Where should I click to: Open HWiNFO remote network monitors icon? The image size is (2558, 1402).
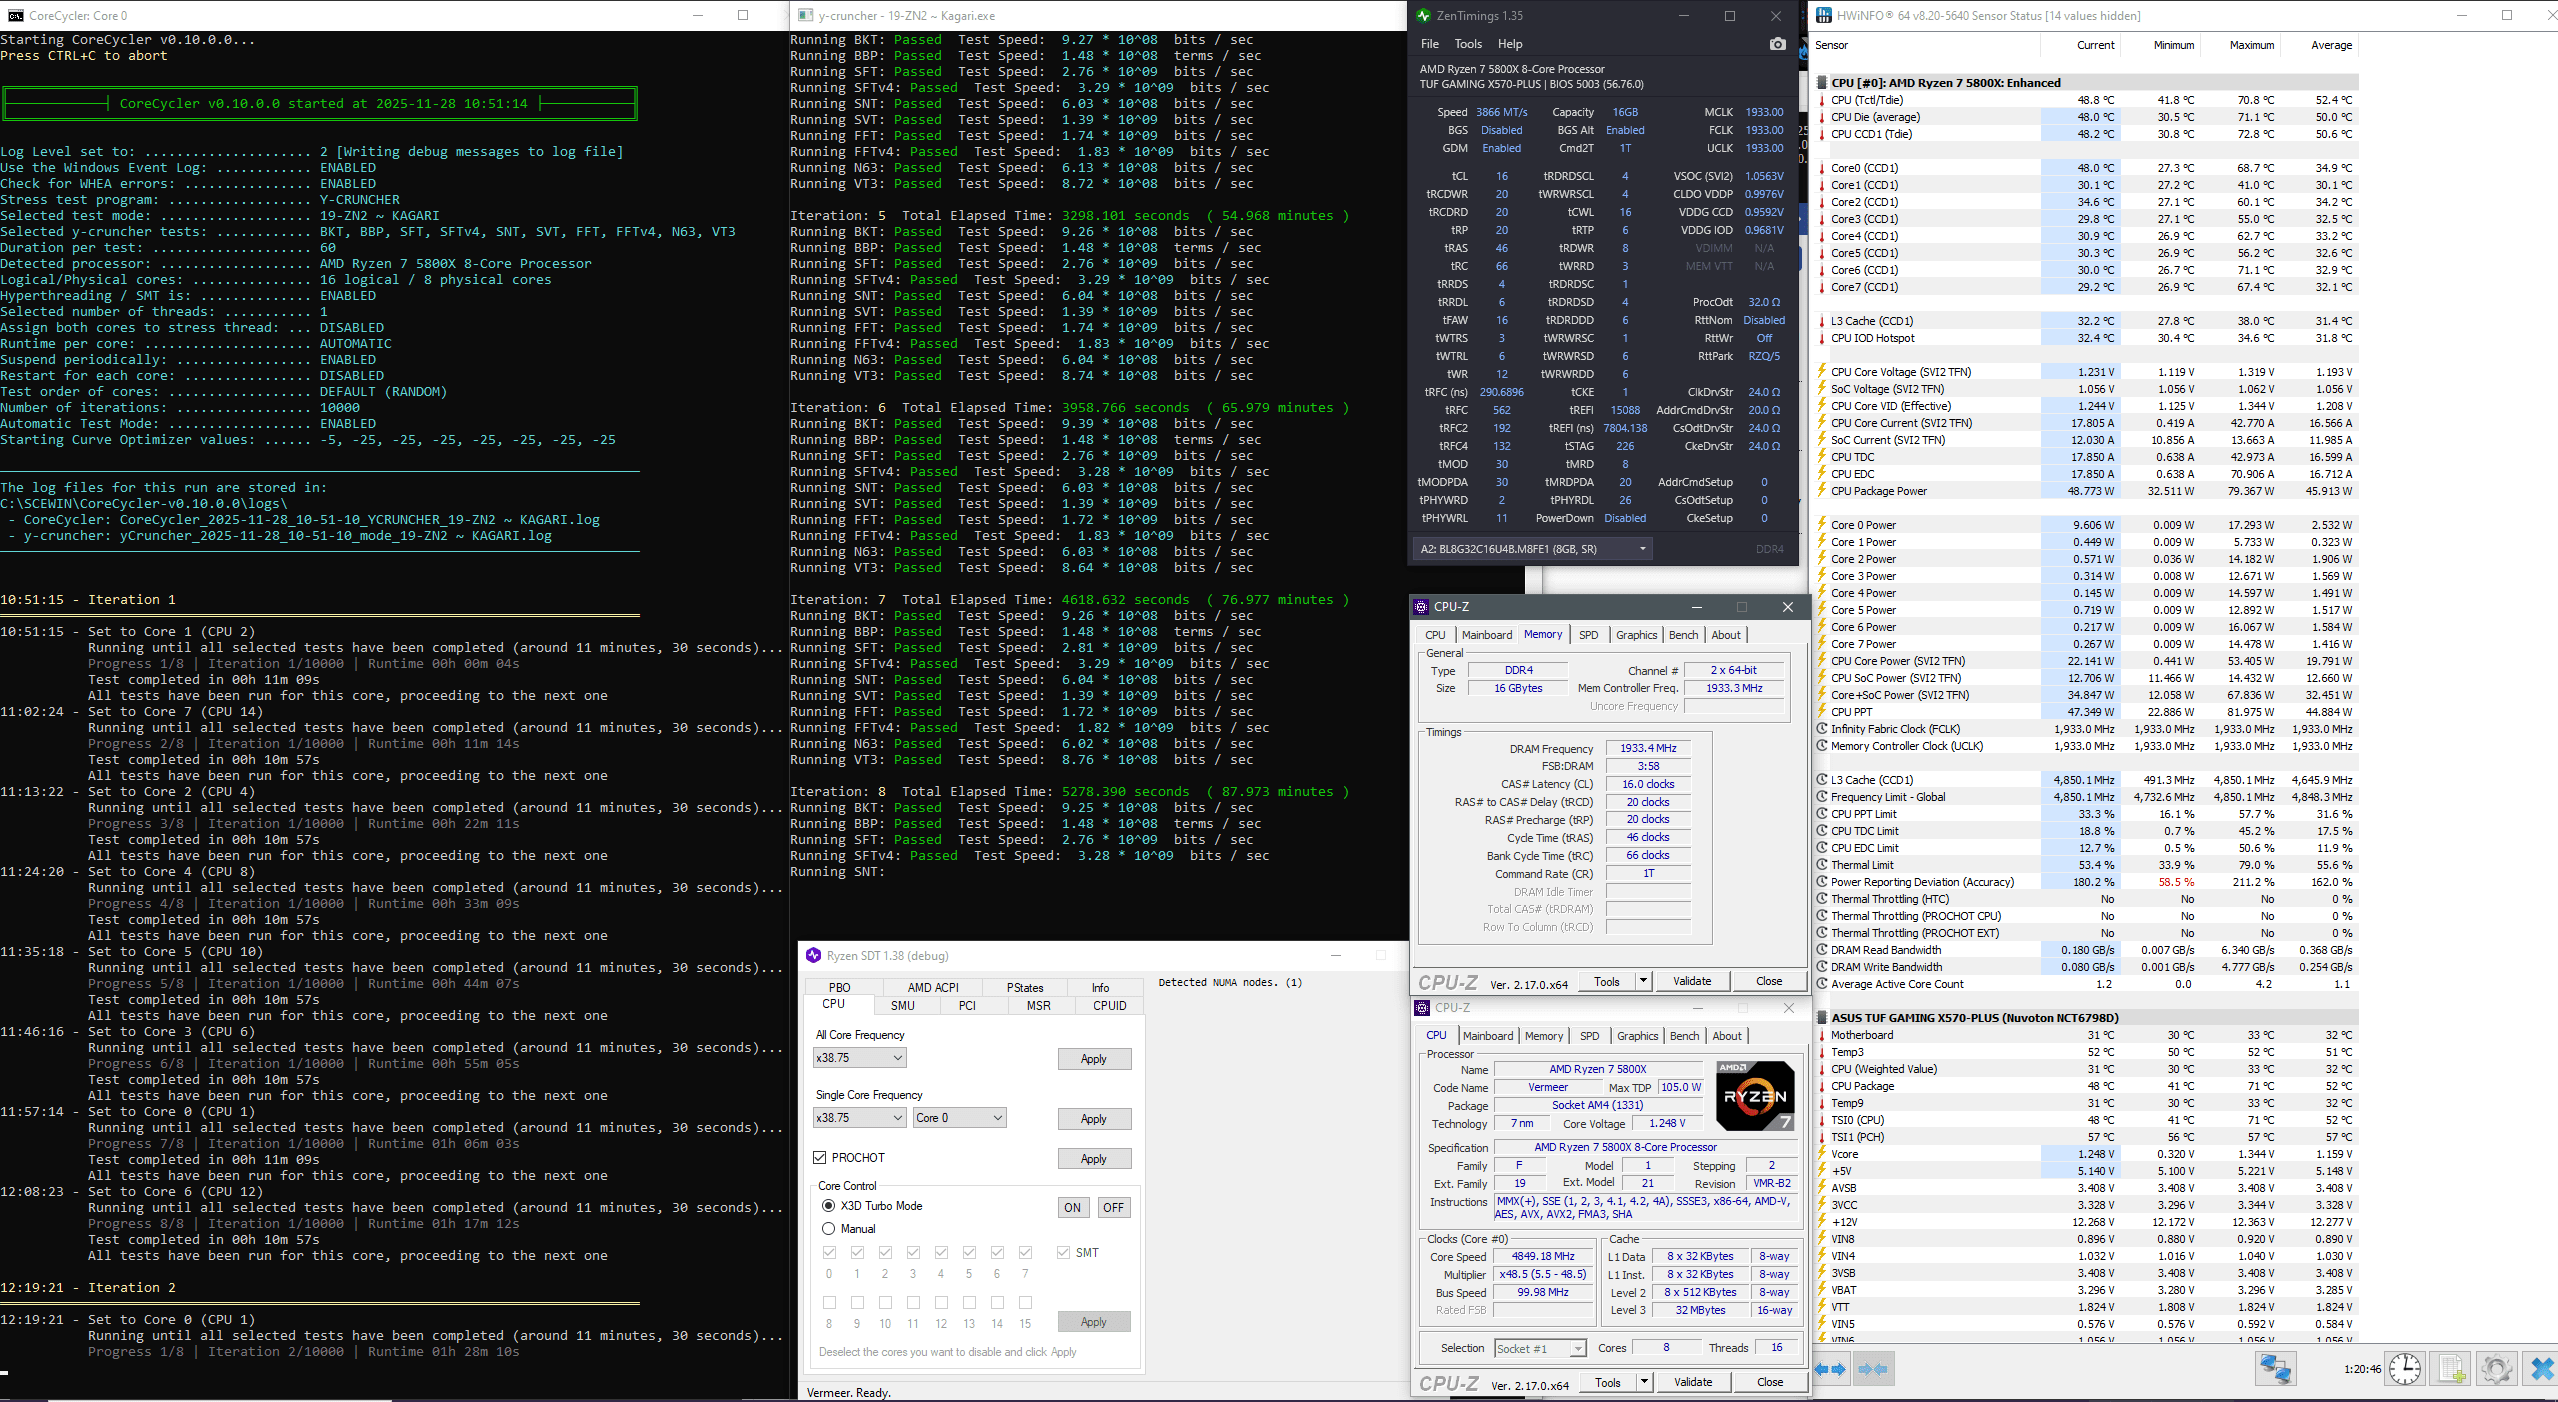(2275, 1369)
